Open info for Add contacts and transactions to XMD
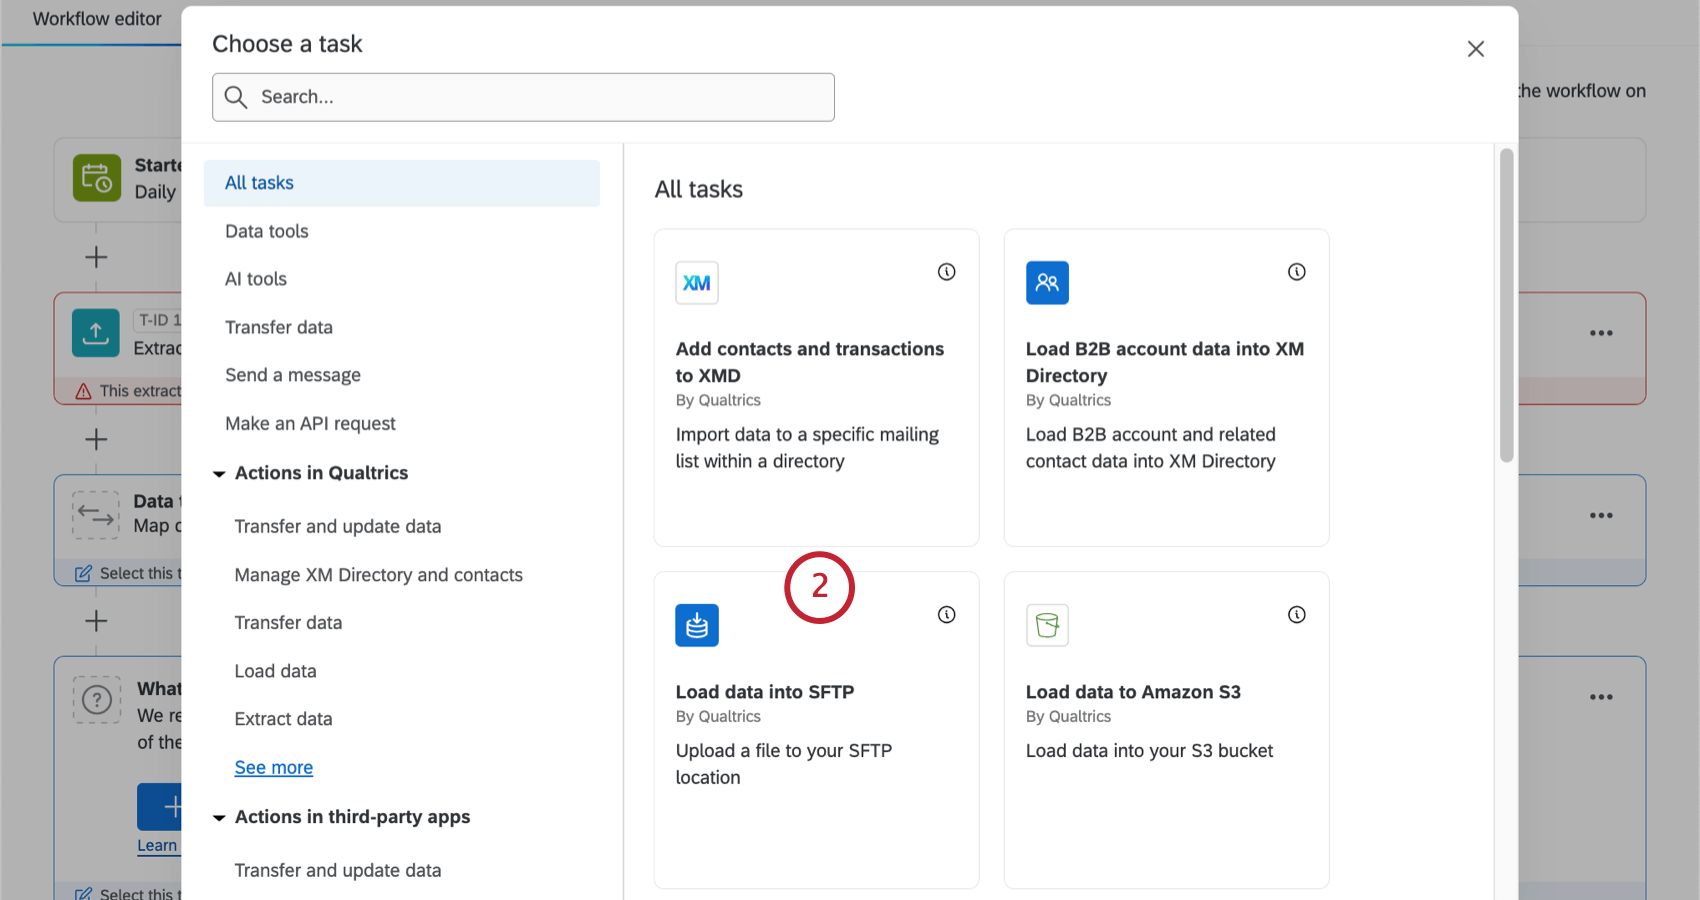Screen dimensions: 1700x900 click(946, 271)
